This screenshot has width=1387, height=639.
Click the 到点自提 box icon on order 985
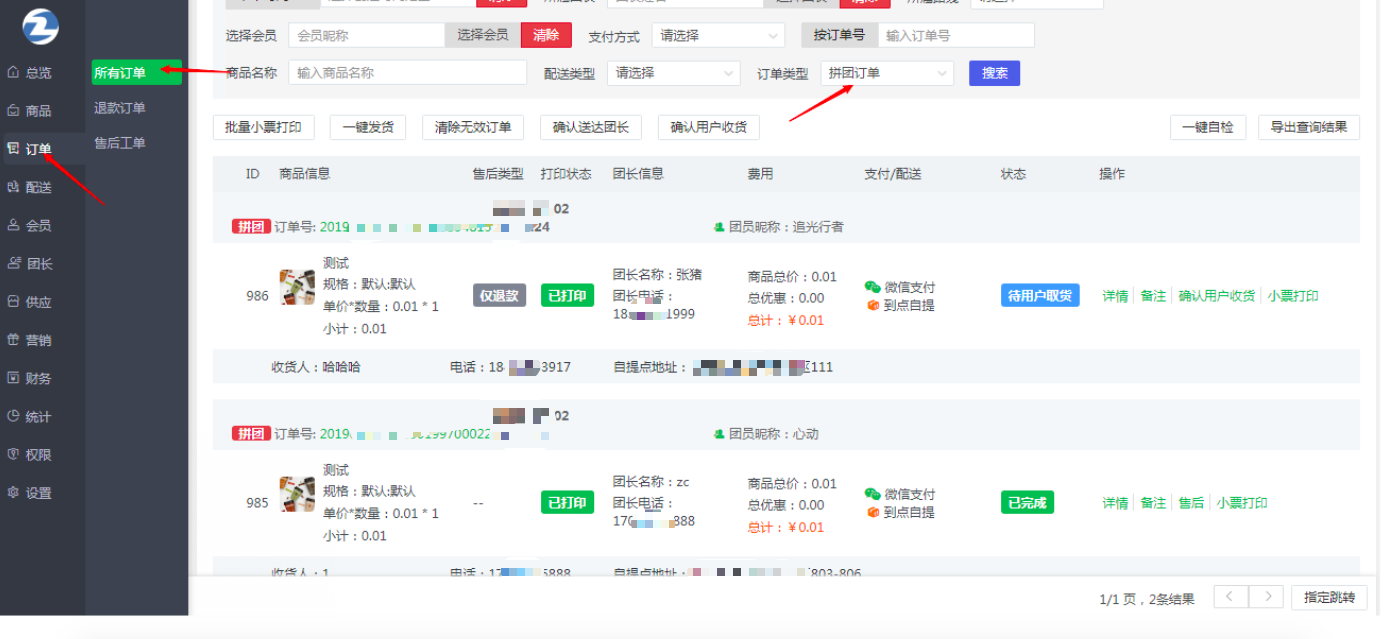[873, 512]
